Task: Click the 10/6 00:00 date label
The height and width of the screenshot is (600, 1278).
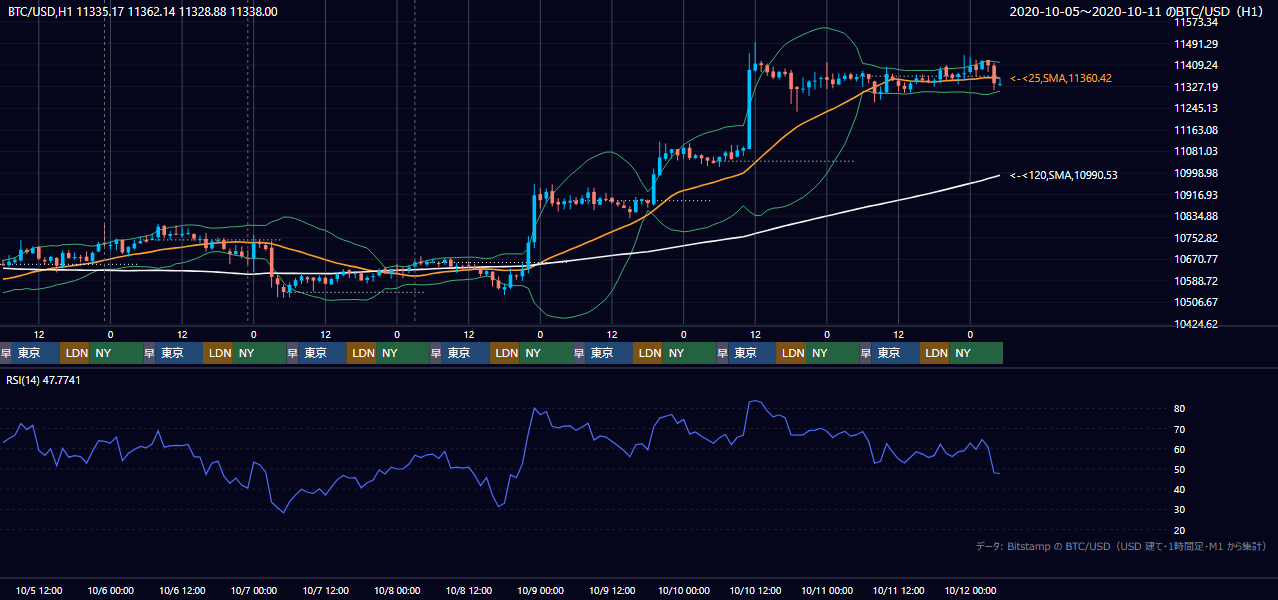Action: pos(110,591)
